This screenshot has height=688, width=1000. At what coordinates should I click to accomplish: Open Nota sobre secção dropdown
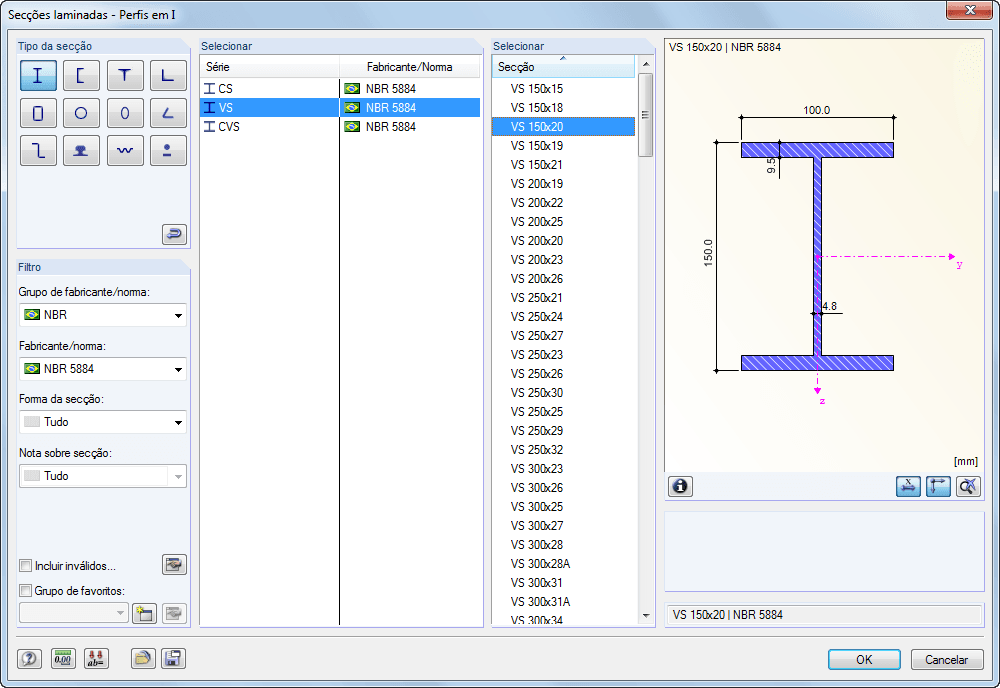[x=103, y=476]
